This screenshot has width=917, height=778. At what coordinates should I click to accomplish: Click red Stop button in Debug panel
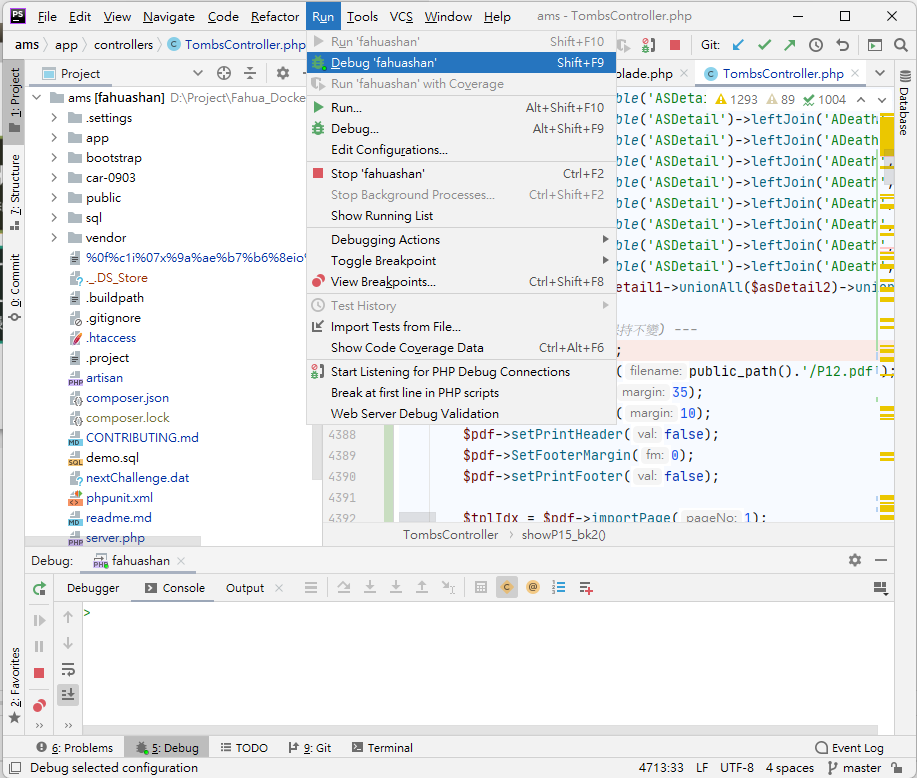(39, 673)
